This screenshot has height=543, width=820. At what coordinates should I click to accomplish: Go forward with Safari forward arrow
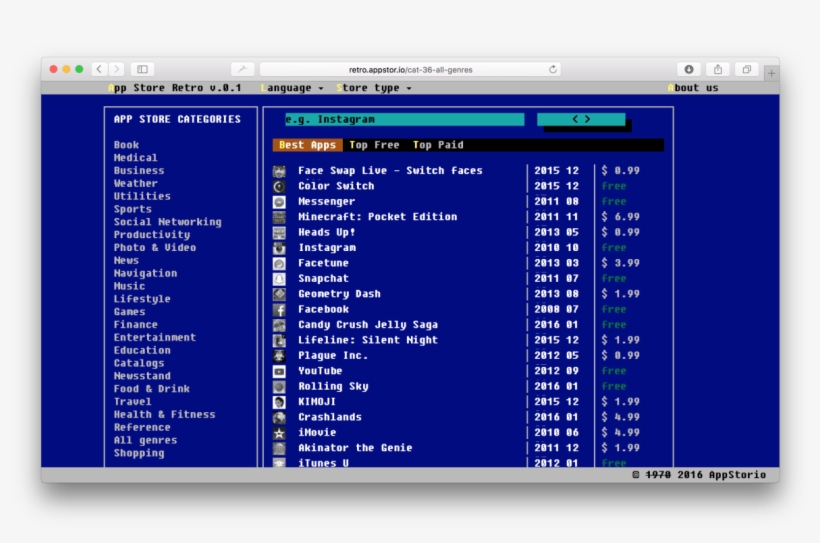click(x=117, y=69)
